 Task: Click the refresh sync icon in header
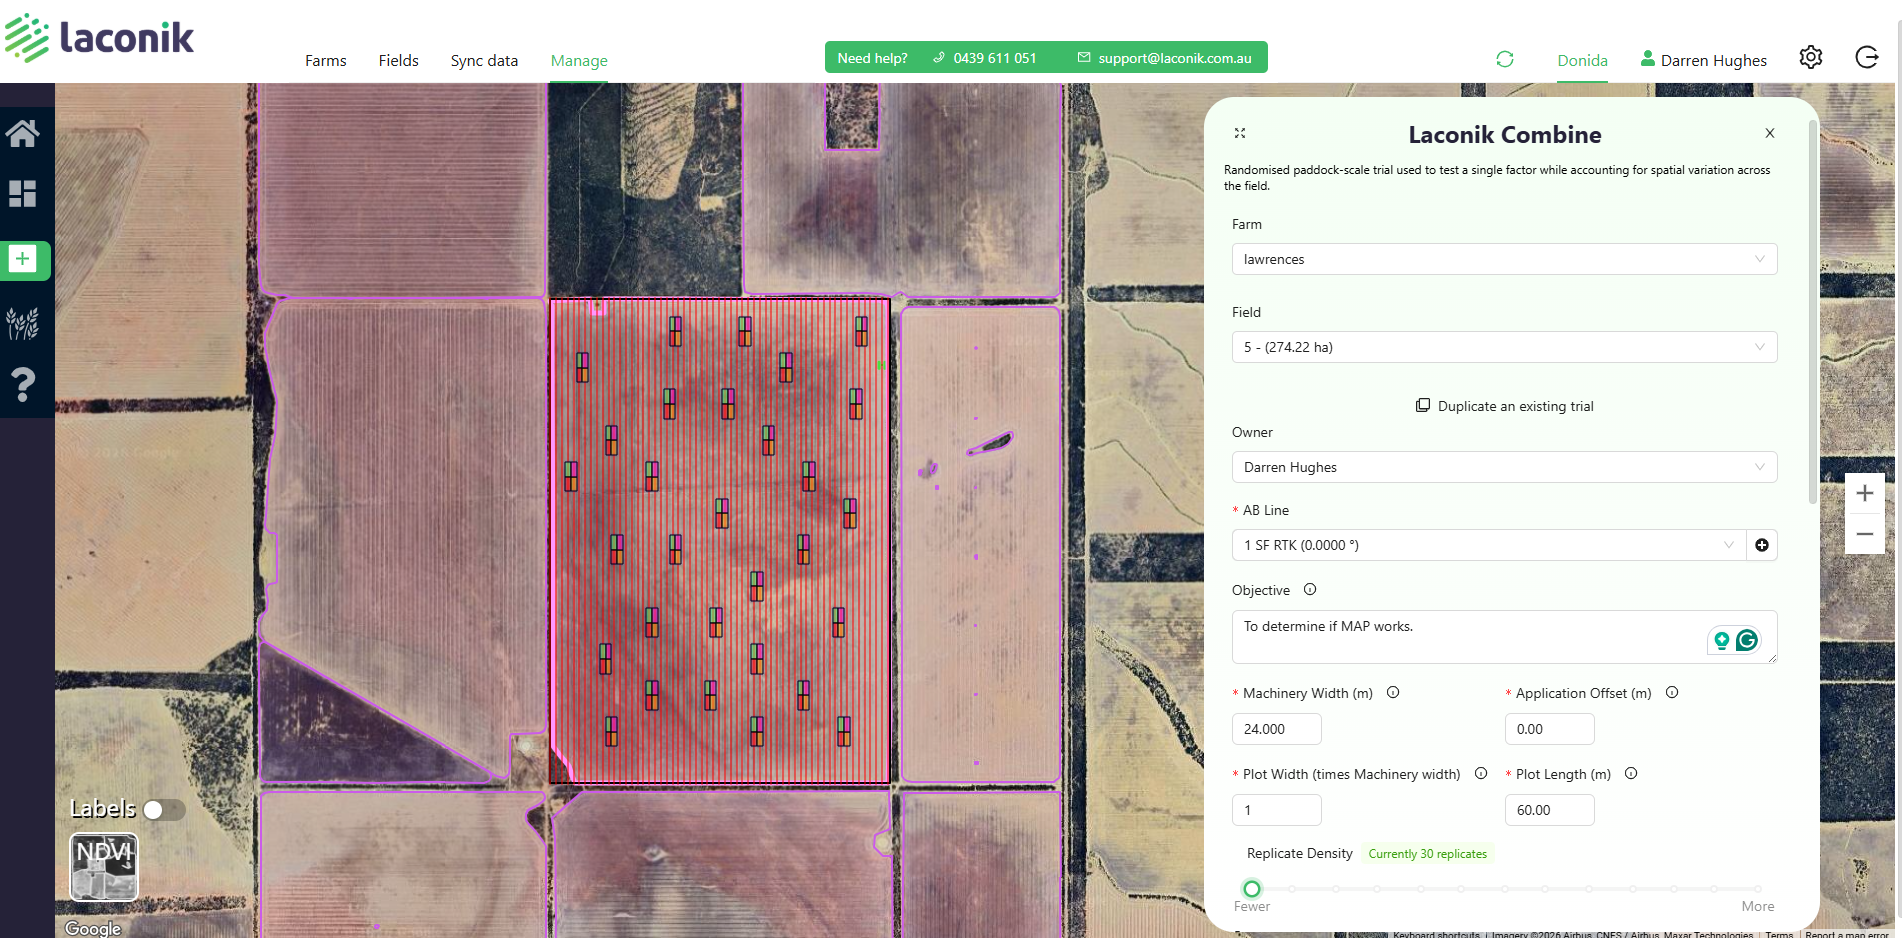click(x=1504, y=59)
